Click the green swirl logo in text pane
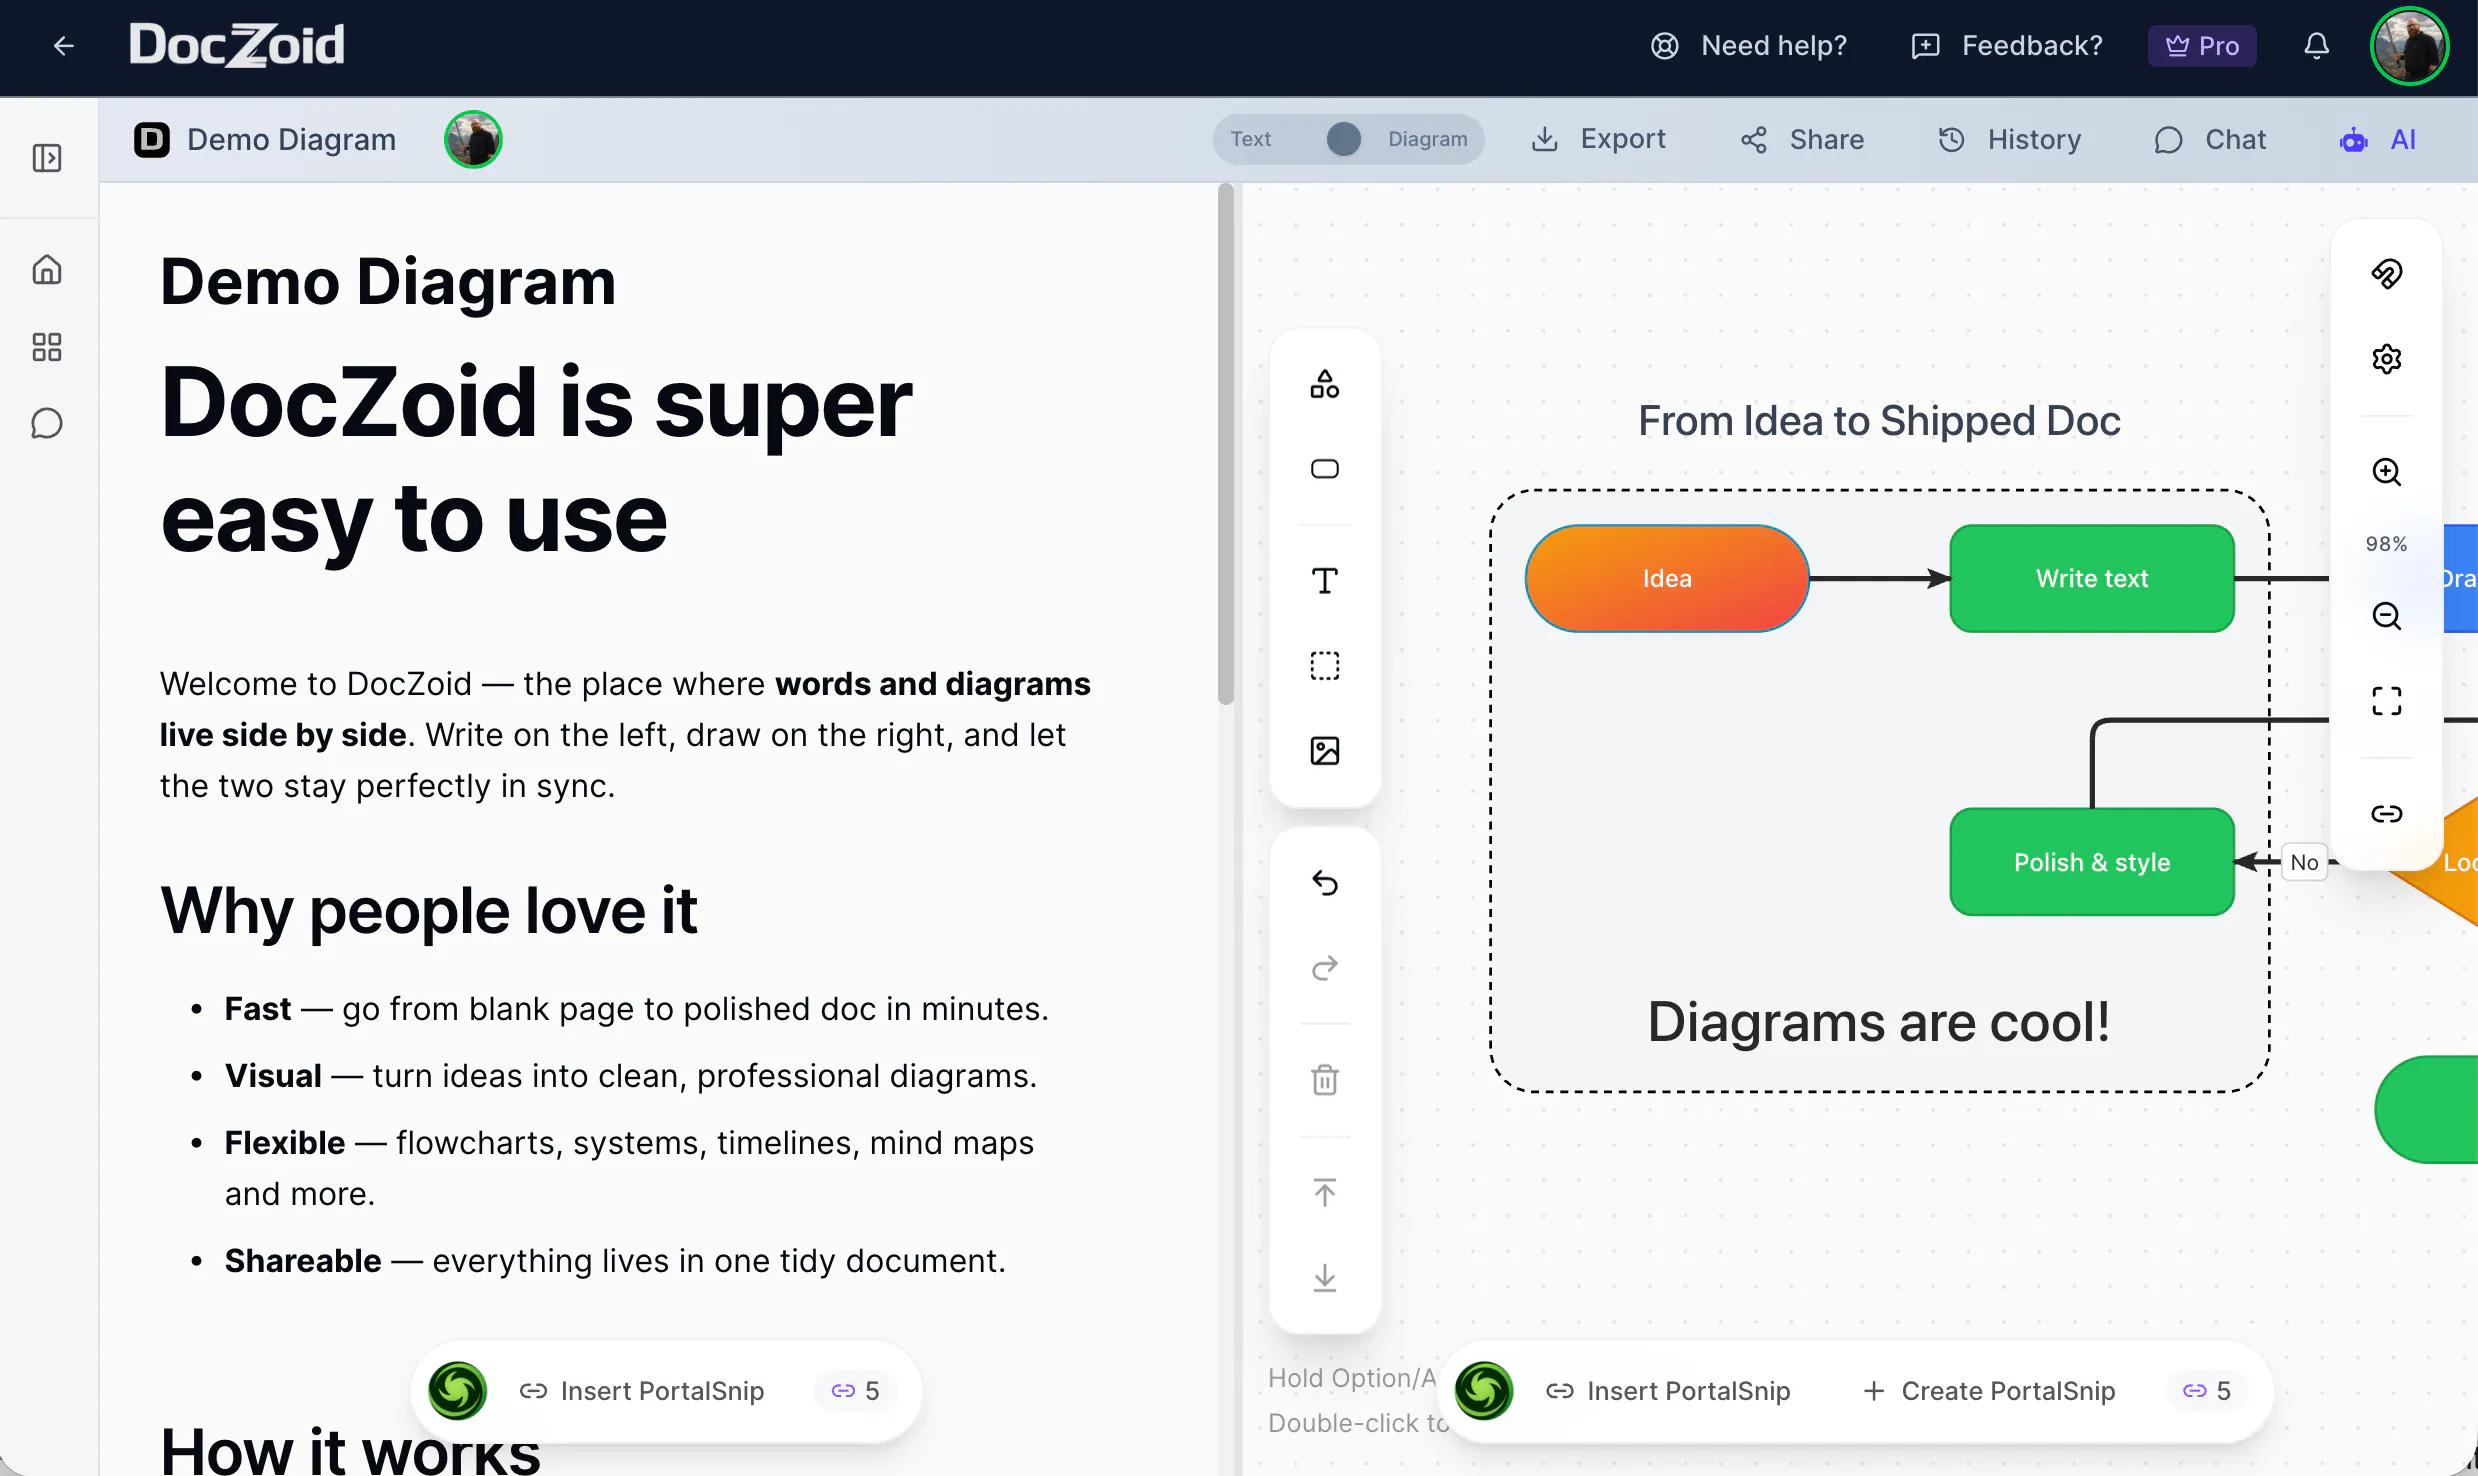The width and height of the screenshot is (2478, 1476). 458,1391
